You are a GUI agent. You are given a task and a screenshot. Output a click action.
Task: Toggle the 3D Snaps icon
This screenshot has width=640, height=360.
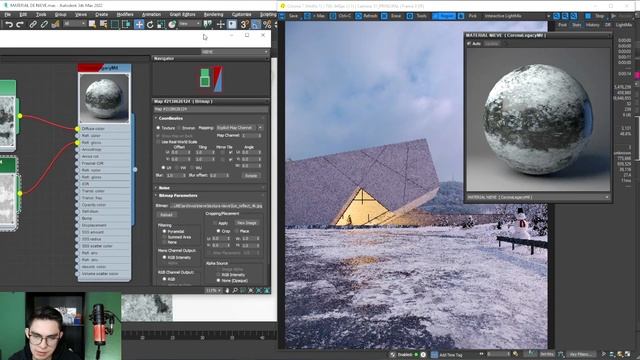[x=244, y=24]
